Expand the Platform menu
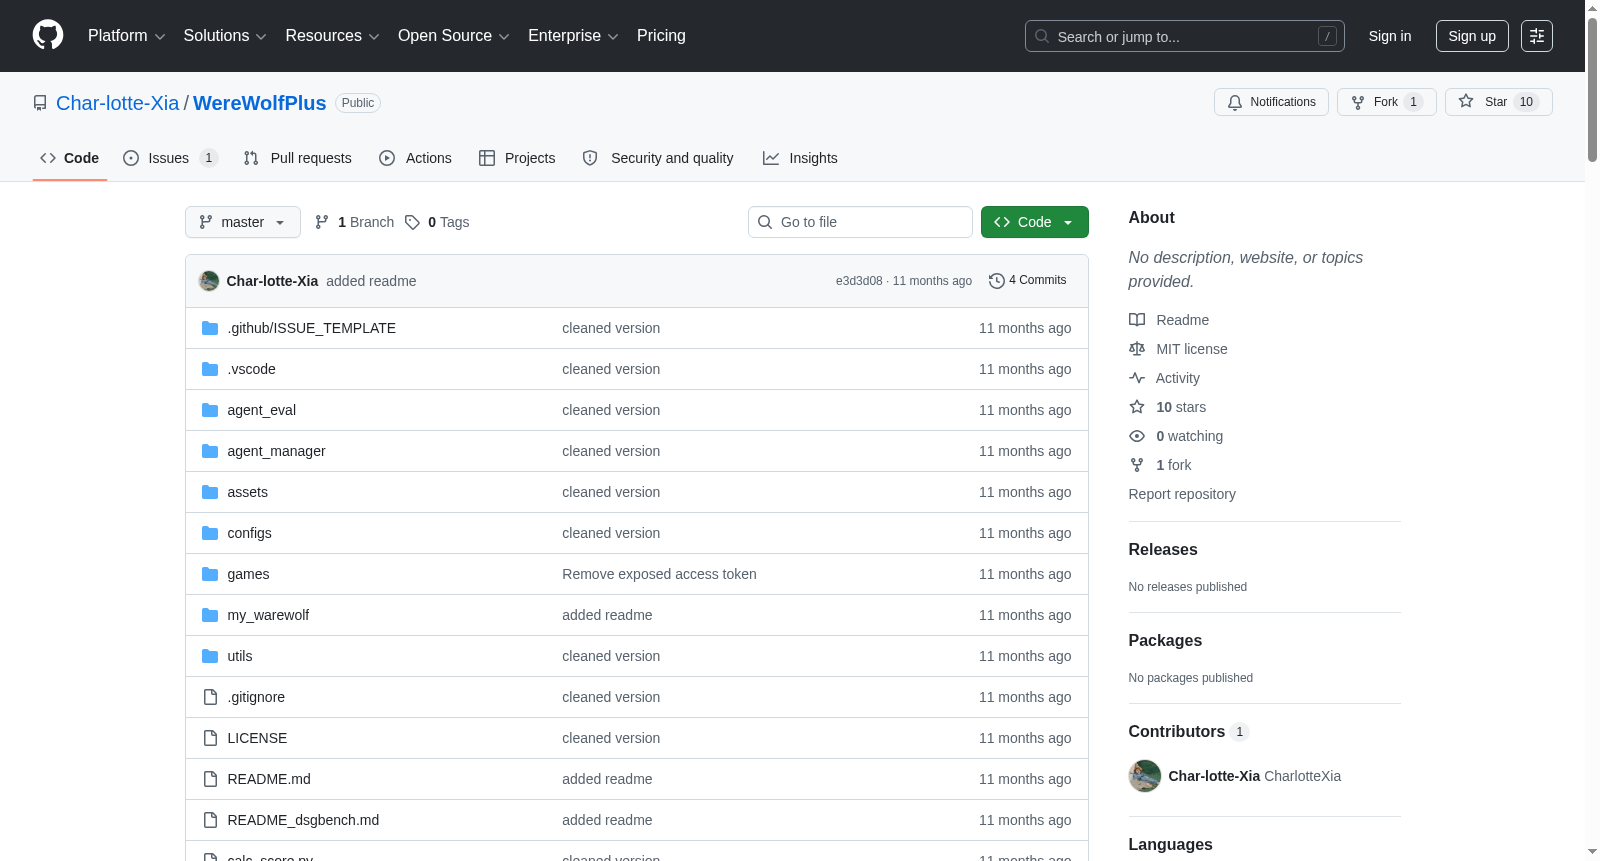The height and width of the screenshot is (861, 1600). pyautogui.click(x=126, y=36)
